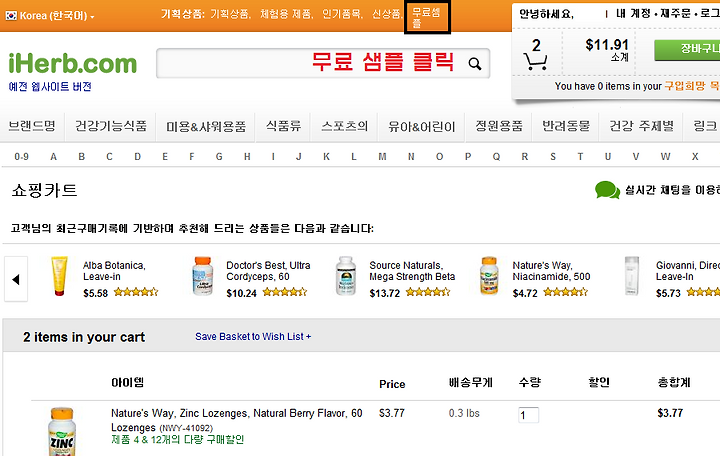720x456 pixels.
Task: Select brand letter N in index
Action: pyautogui.click(x=411, y=157)
